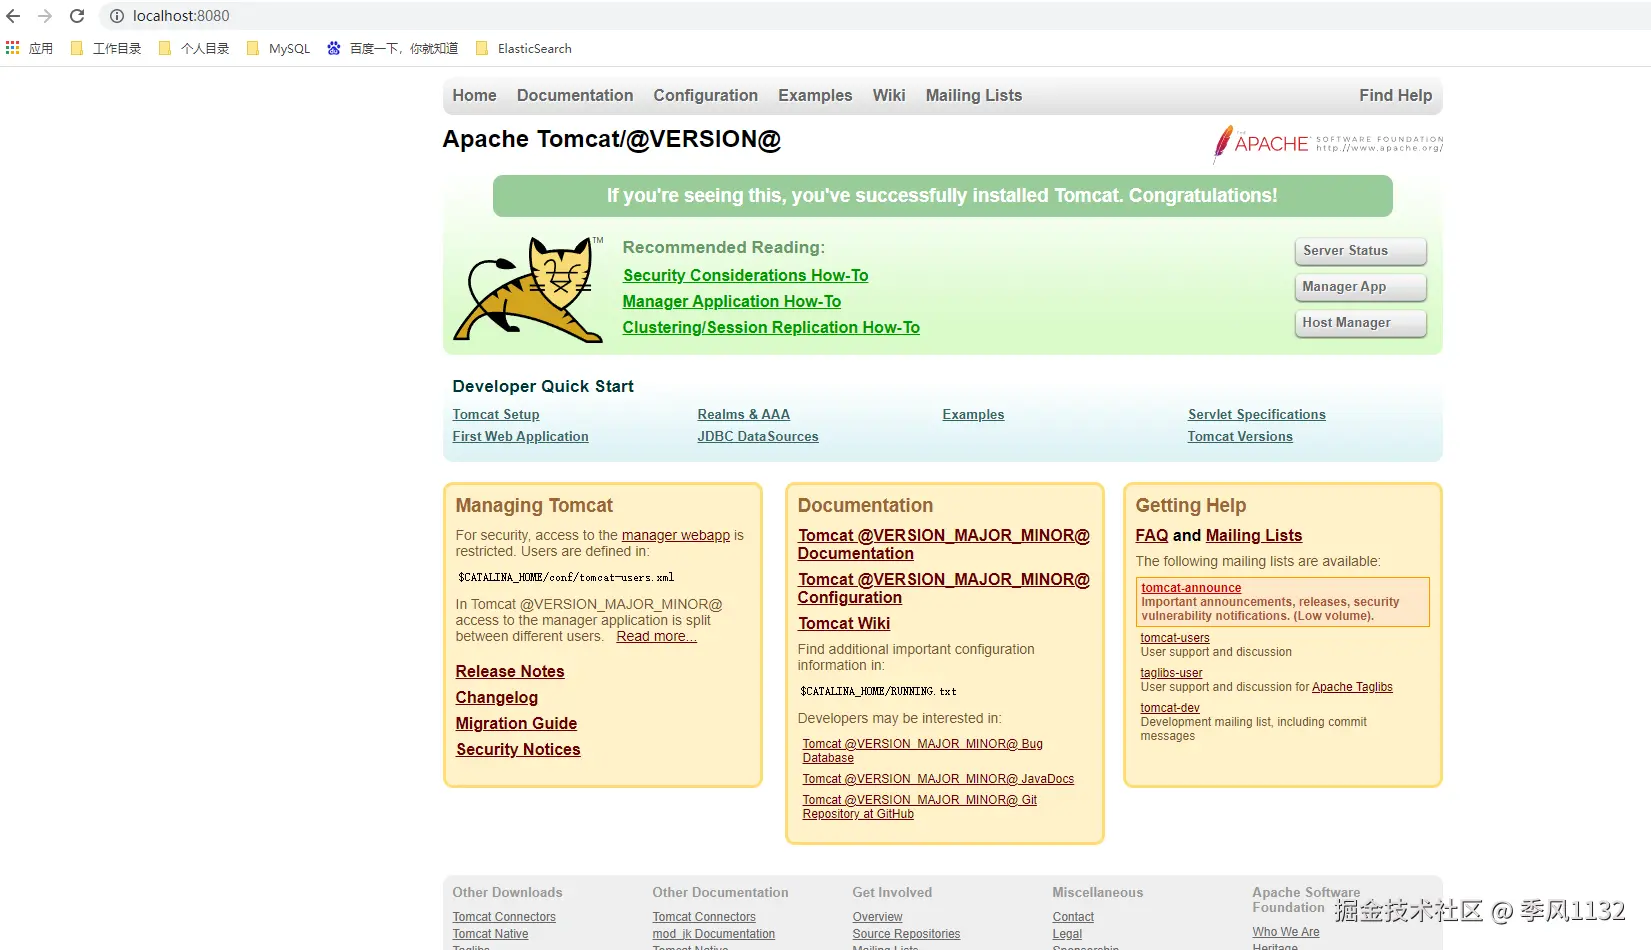Image resolution: width=1651 pixels, height=950 pixels.
Task: Open Tomcat @VERSION_MAJOR_MINOR@ Configuration link
Action: pos(944,589)
